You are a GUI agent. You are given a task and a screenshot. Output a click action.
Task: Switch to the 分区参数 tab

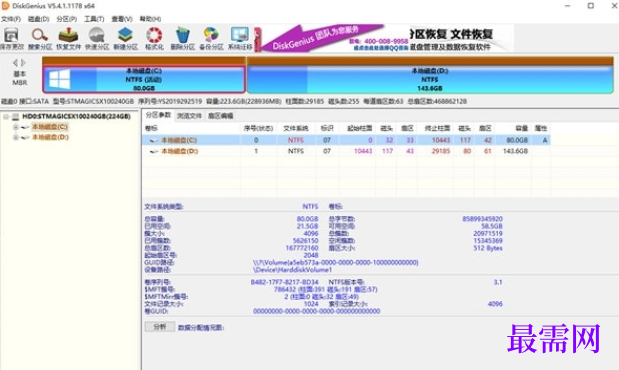pyautogui.click(x=158, y=115)
